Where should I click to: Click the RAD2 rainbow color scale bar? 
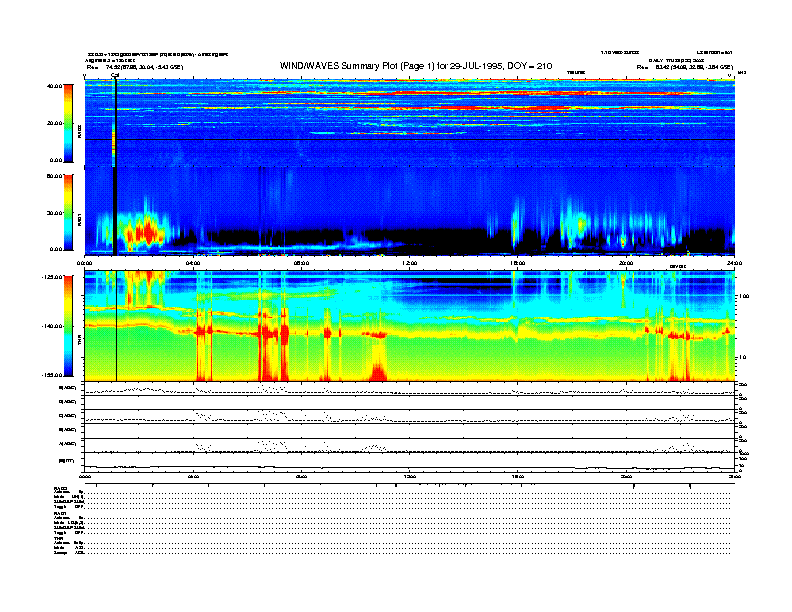68,123
